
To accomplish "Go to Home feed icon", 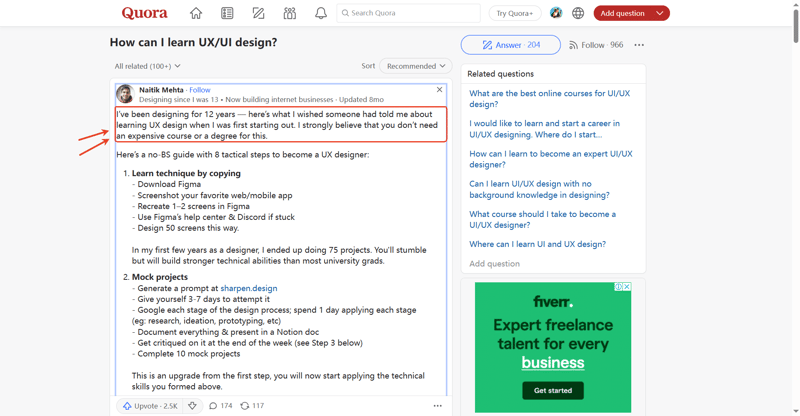I will (x=196, y=13).
